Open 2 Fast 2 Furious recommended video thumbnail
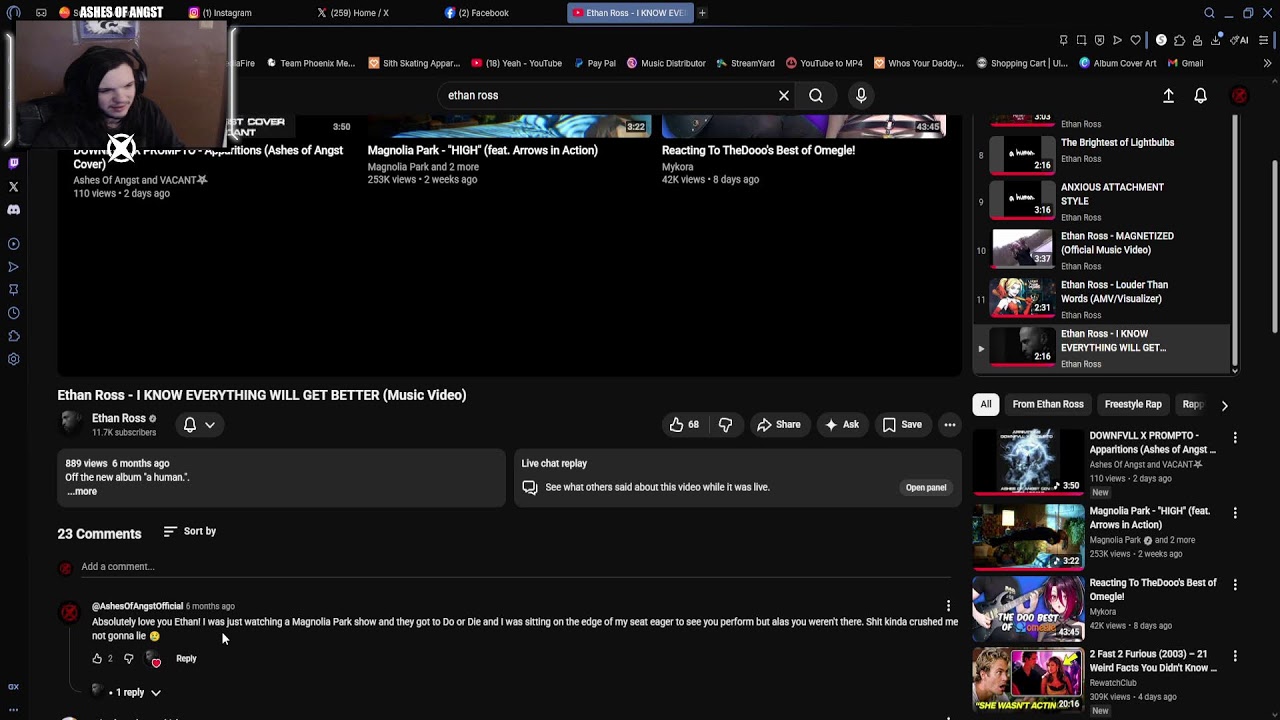The image size is (1280, 720). 1028,680
